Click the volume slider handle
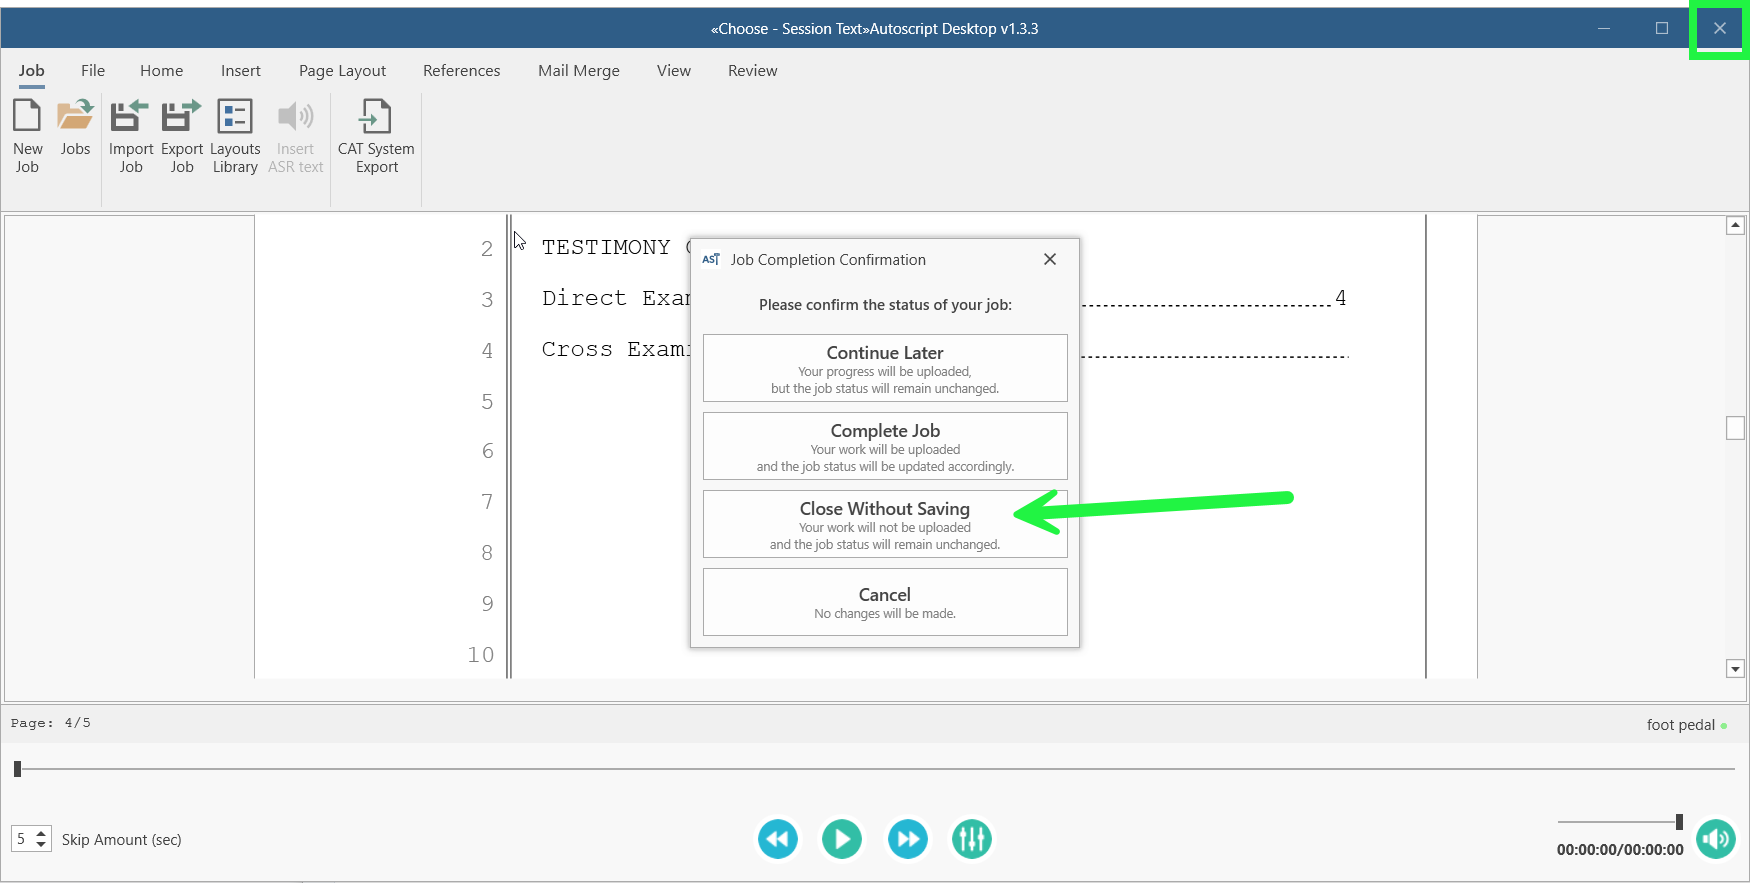Screen dimensions: 1750x883 click(x=1679, y=822)
